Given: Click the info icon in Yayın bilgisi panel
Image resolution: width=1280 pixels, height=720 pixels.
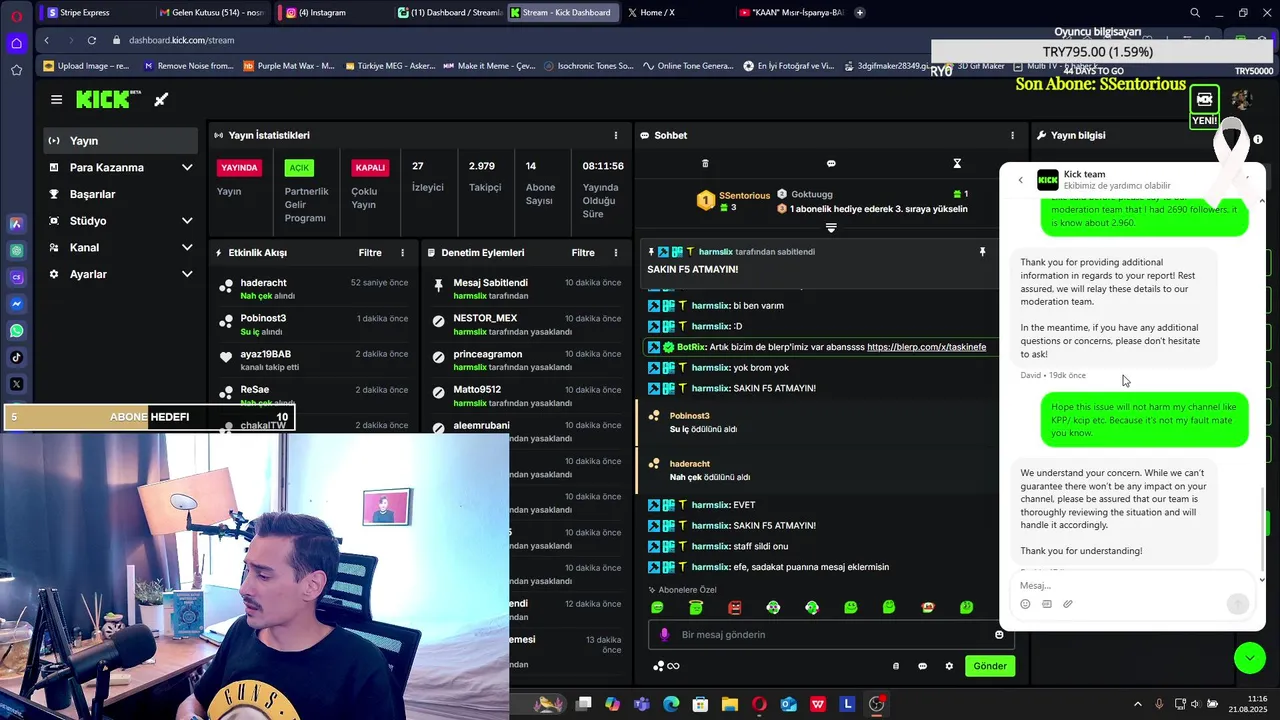Looking at the screenshot, I should (1258, 139).
